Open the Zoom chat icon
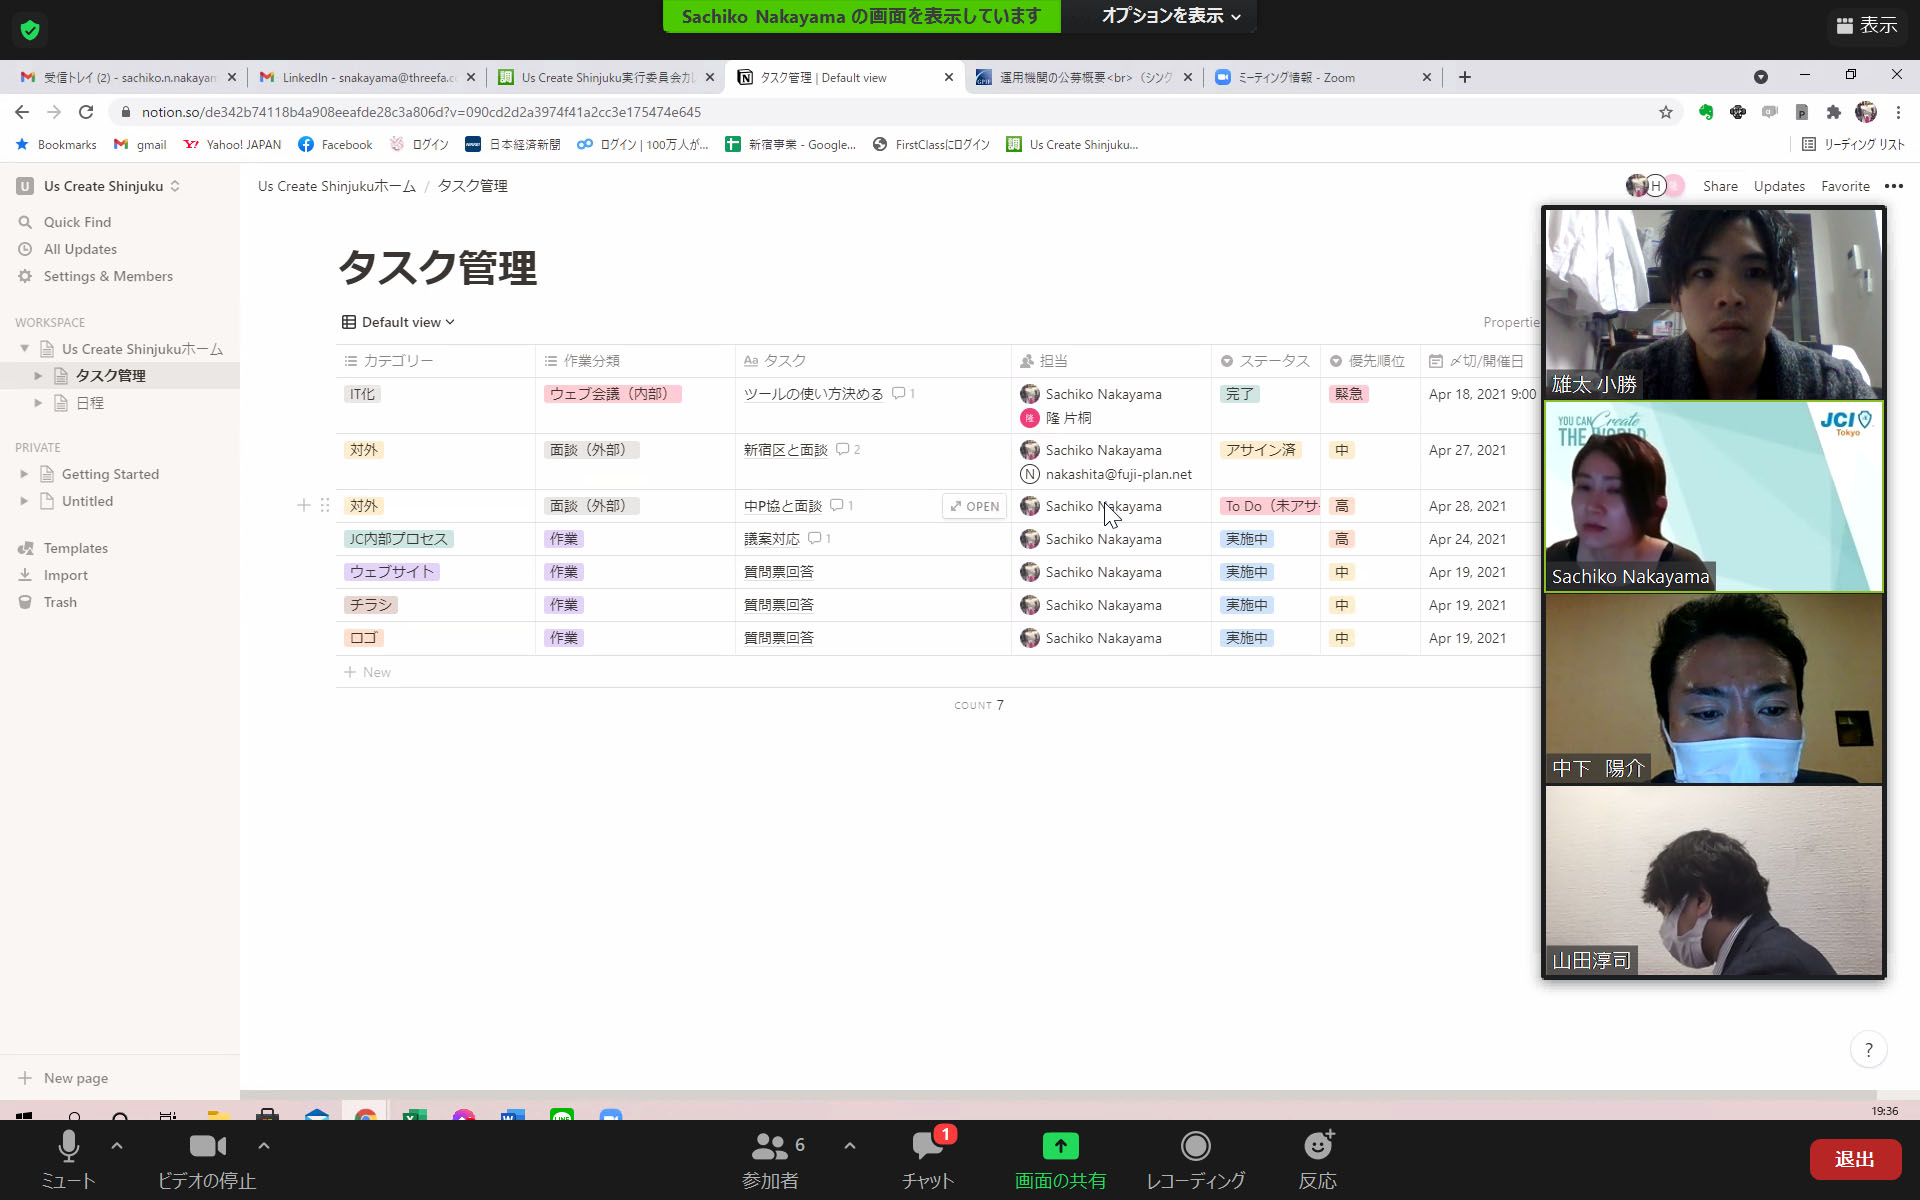The image size is (1920, 1200). 927,1146
